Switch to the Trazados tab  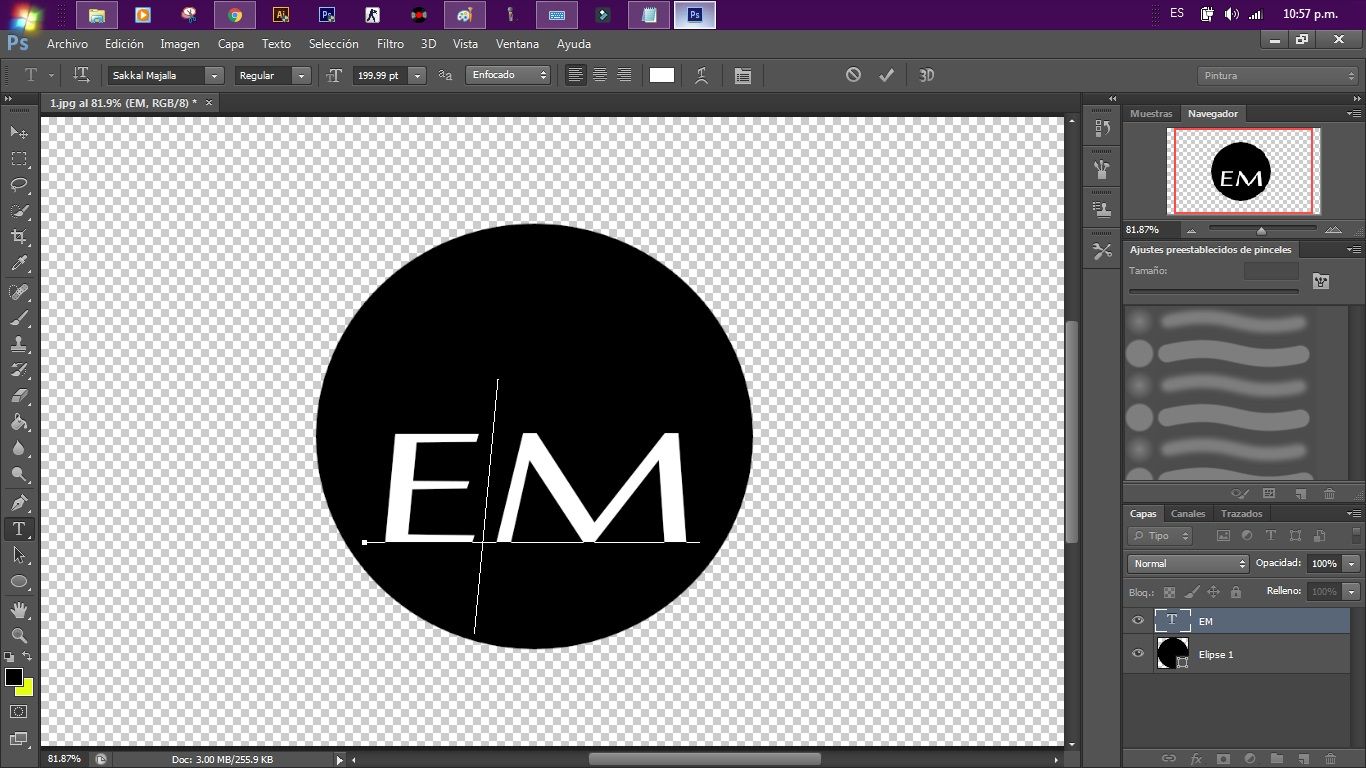point(1242,513)
